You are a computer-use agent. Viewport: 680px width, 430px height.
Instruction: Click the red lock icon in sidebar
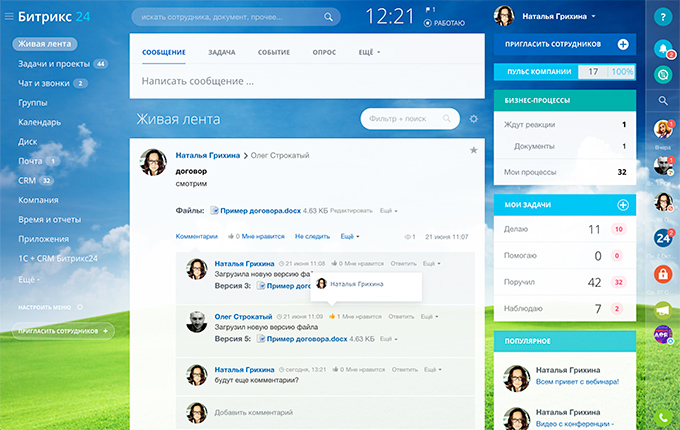(x=662, y=273)
